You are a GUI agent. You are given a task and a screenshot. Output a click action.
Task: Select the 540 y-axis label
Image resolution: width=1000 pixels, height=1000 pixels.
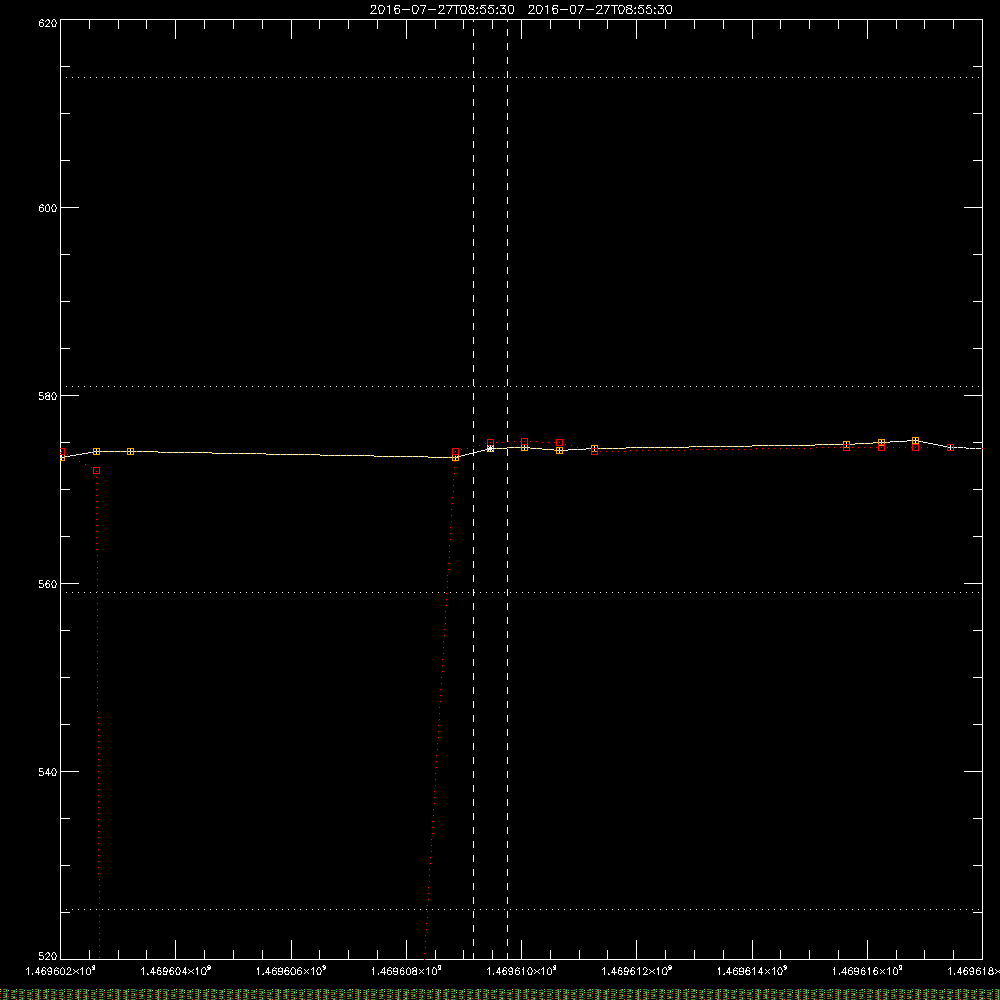48,772
